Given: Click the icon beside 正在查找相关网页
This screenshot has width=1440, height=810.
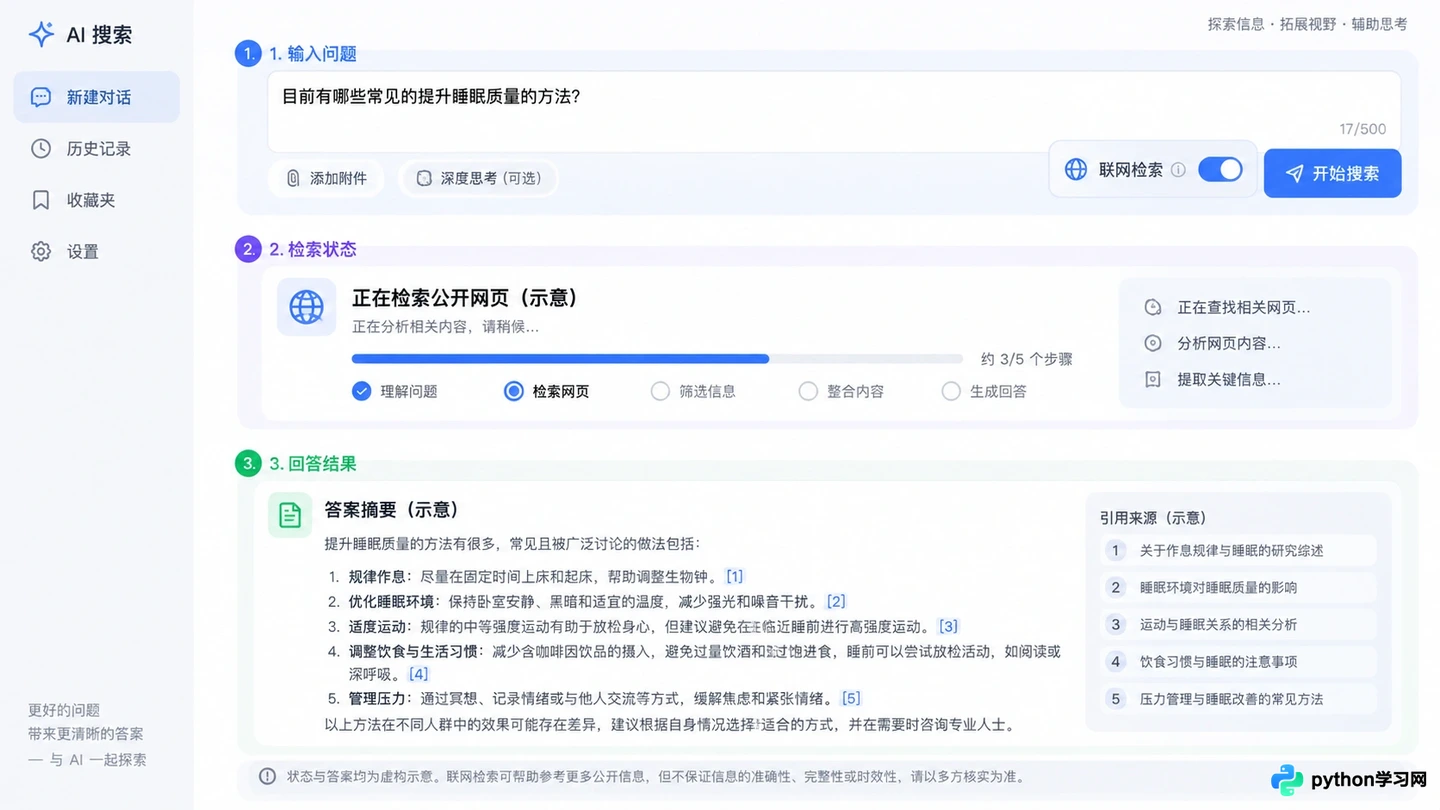Looking at the screenshot, I should click(1153, 307).
